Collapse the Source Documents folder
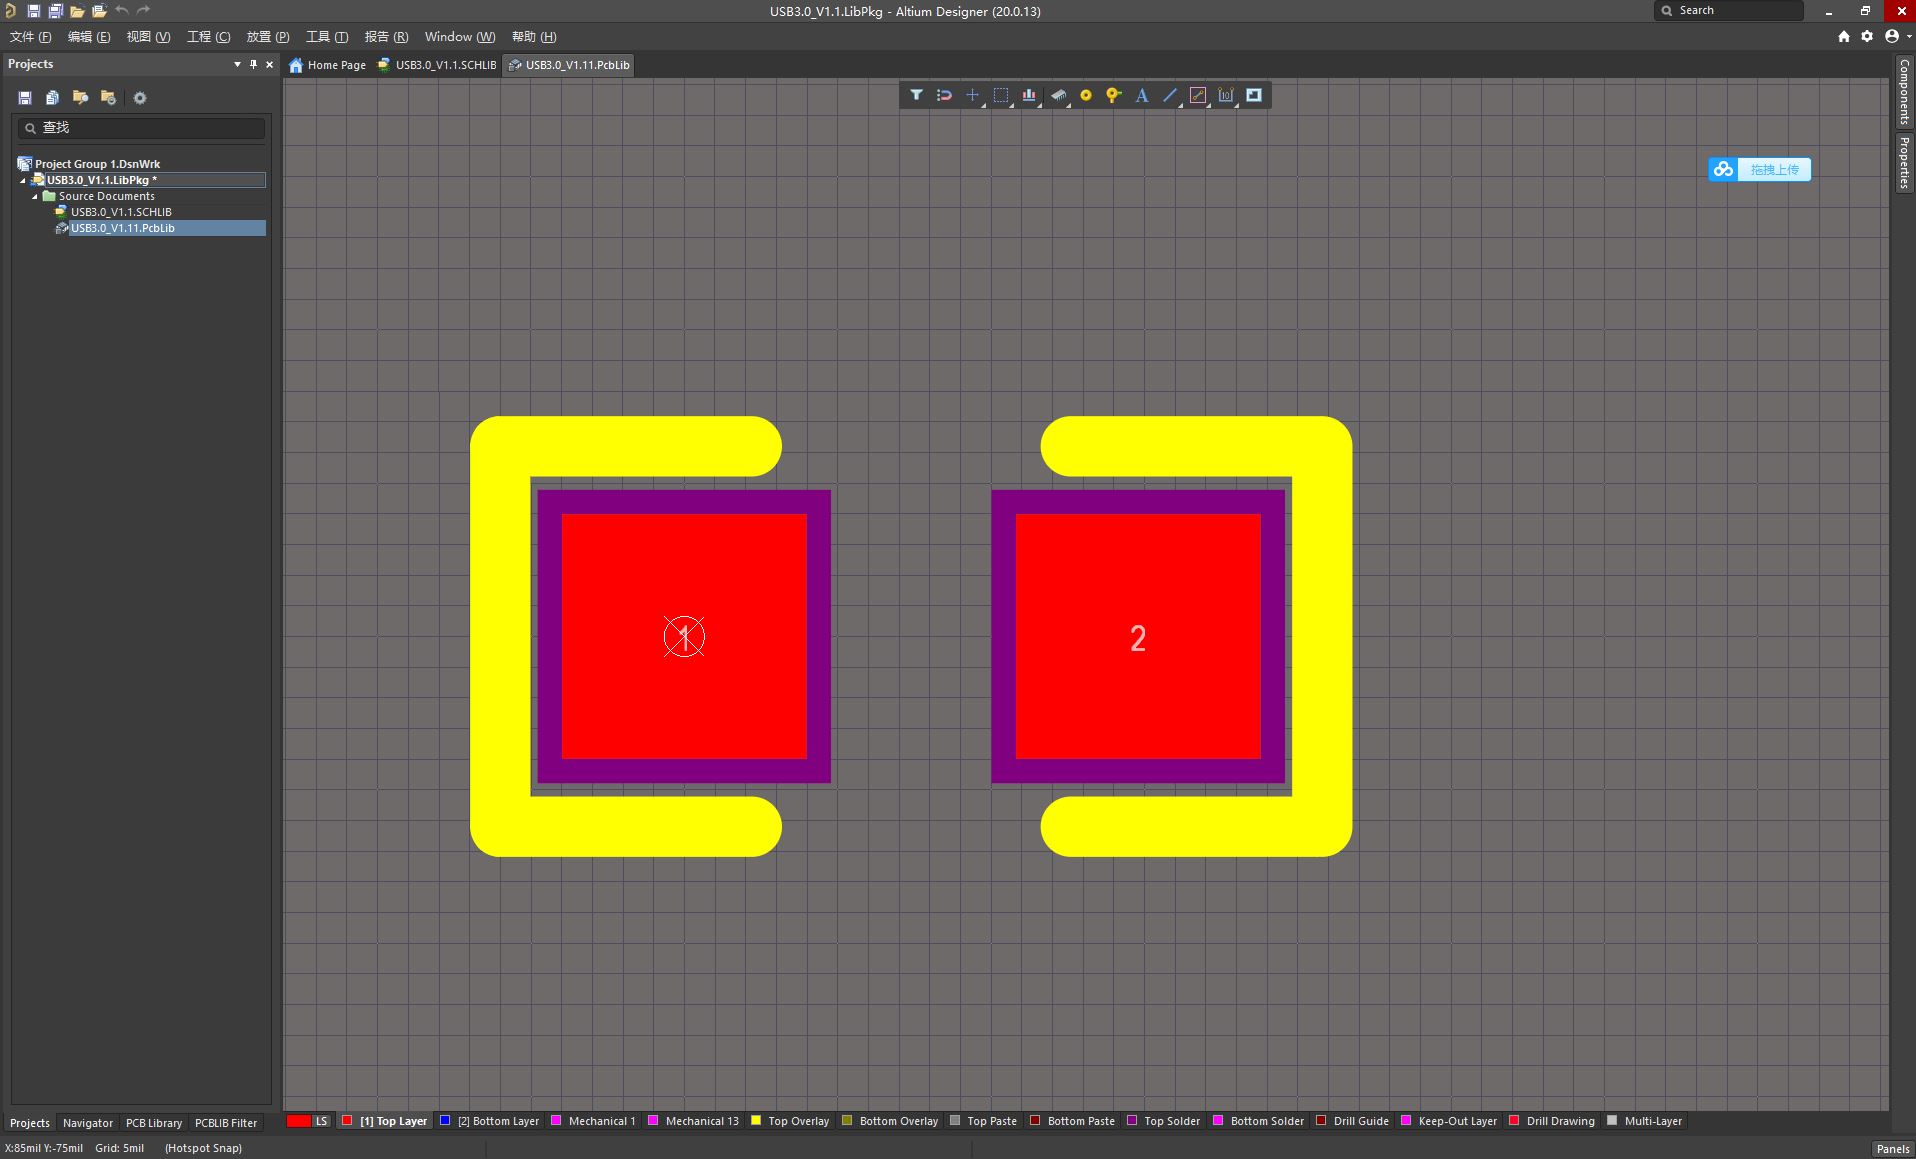1916x1159 pixels. click(35, 196)
